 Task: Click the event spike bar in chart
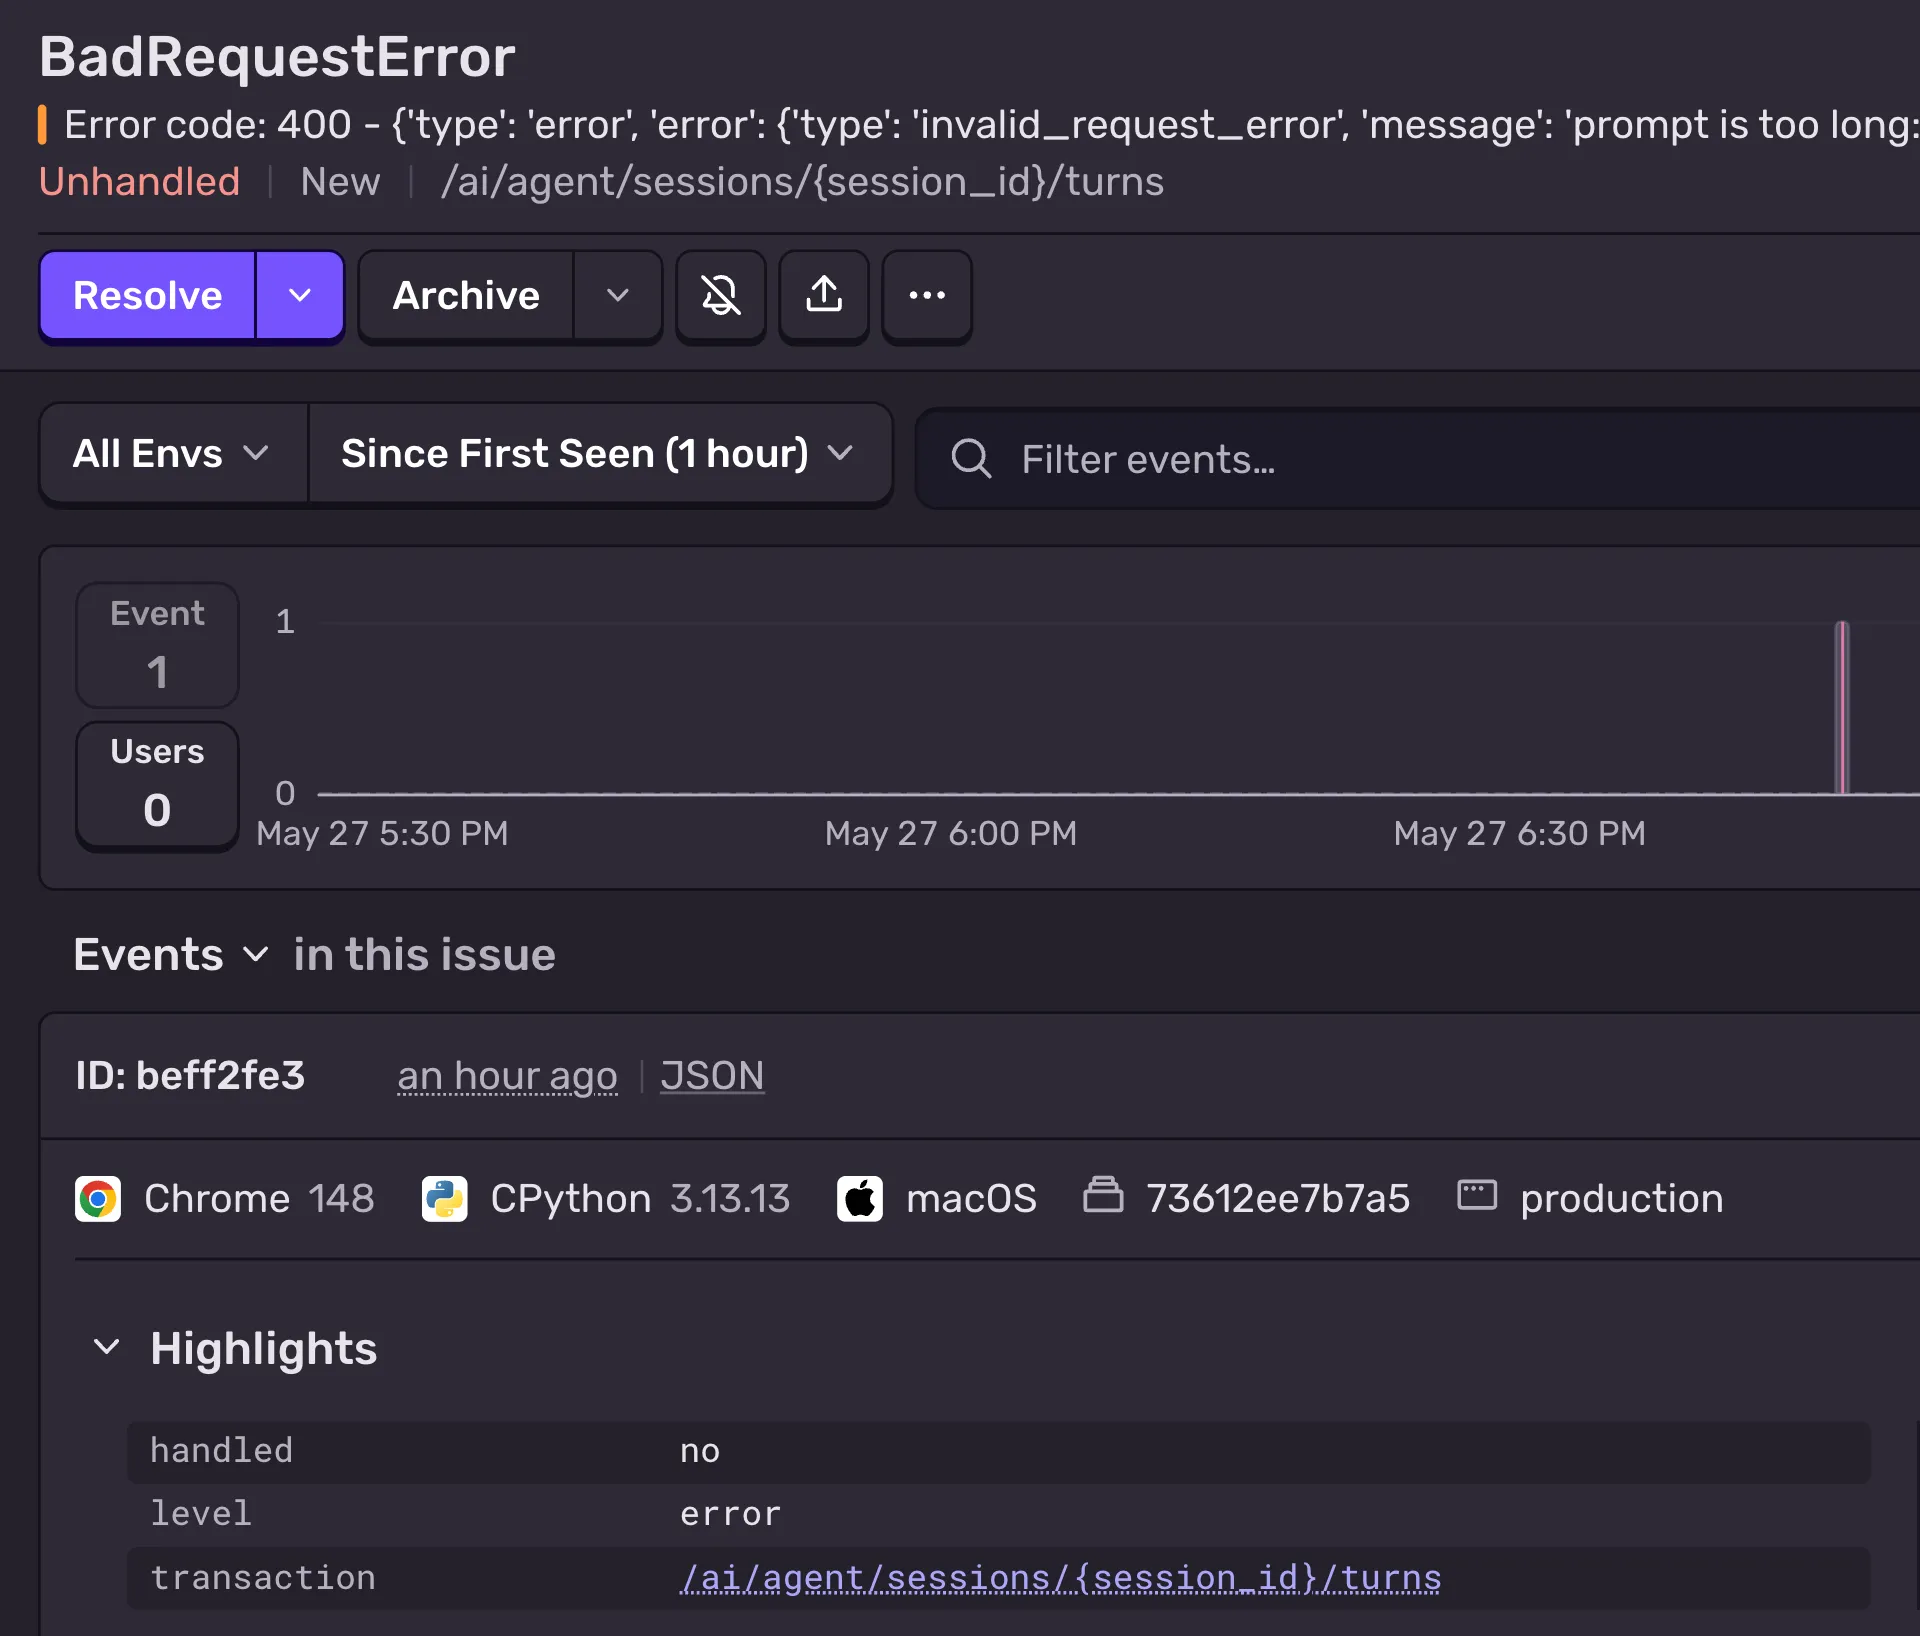pos(1842,708)
